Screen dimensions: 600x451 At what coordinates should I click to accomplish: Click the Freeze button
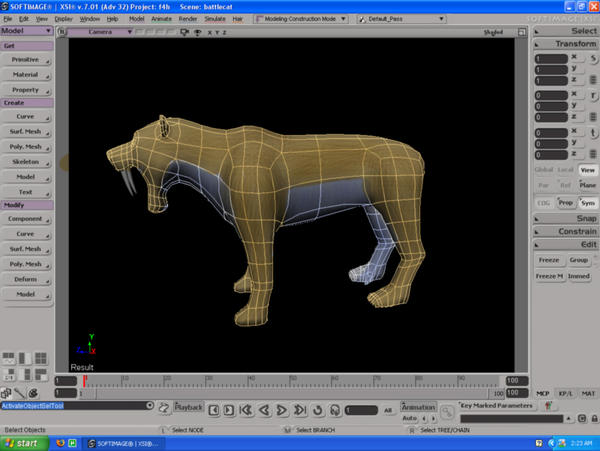pyautogui.click(x=549, y=260)
